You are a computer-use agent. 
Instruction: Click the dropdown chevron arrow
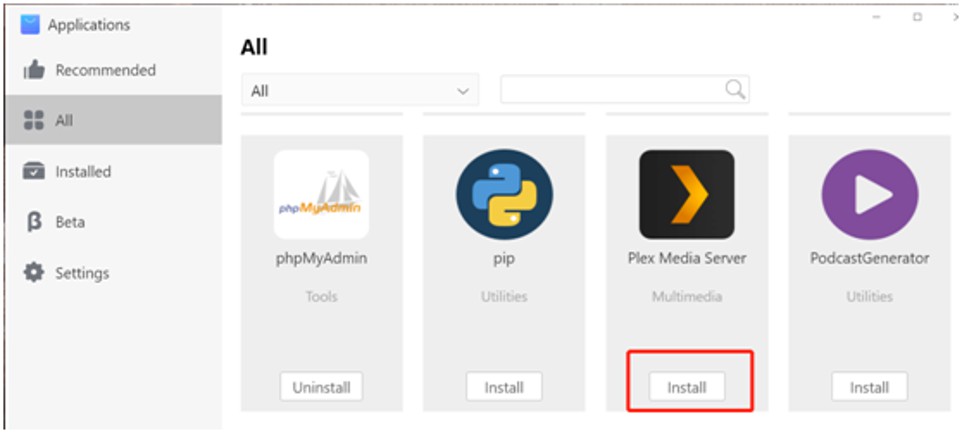(463, 91)
